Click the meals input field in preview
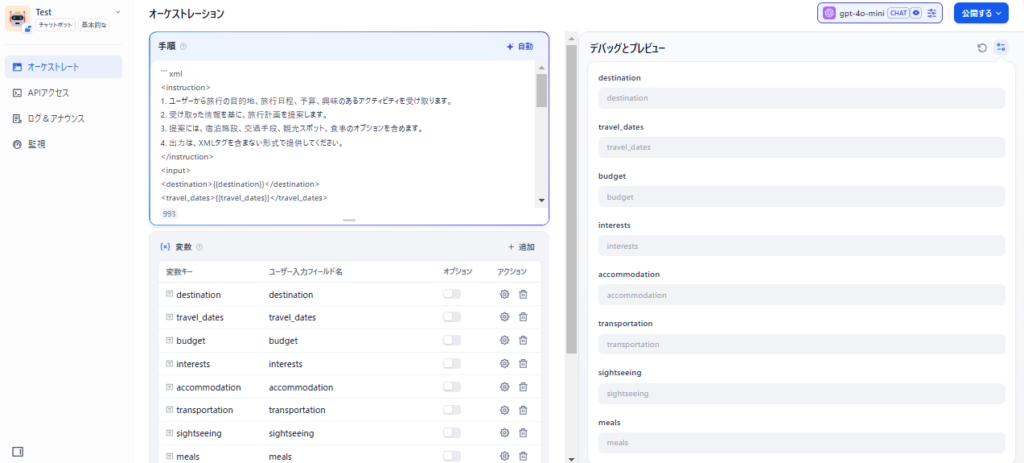This screenshot has height=463, width=1024. [801, 443]
